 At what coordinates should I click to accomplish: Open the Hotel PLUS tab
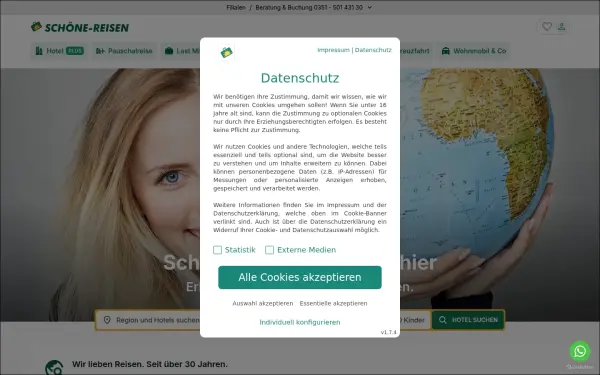coord(59,51)
